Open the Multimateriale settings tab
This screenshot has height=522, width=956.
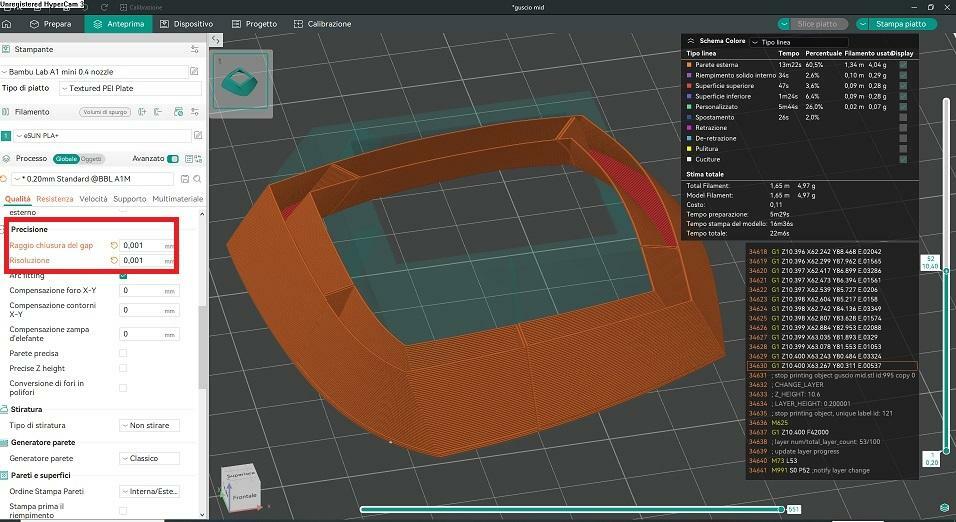click(x=177, y=199)
